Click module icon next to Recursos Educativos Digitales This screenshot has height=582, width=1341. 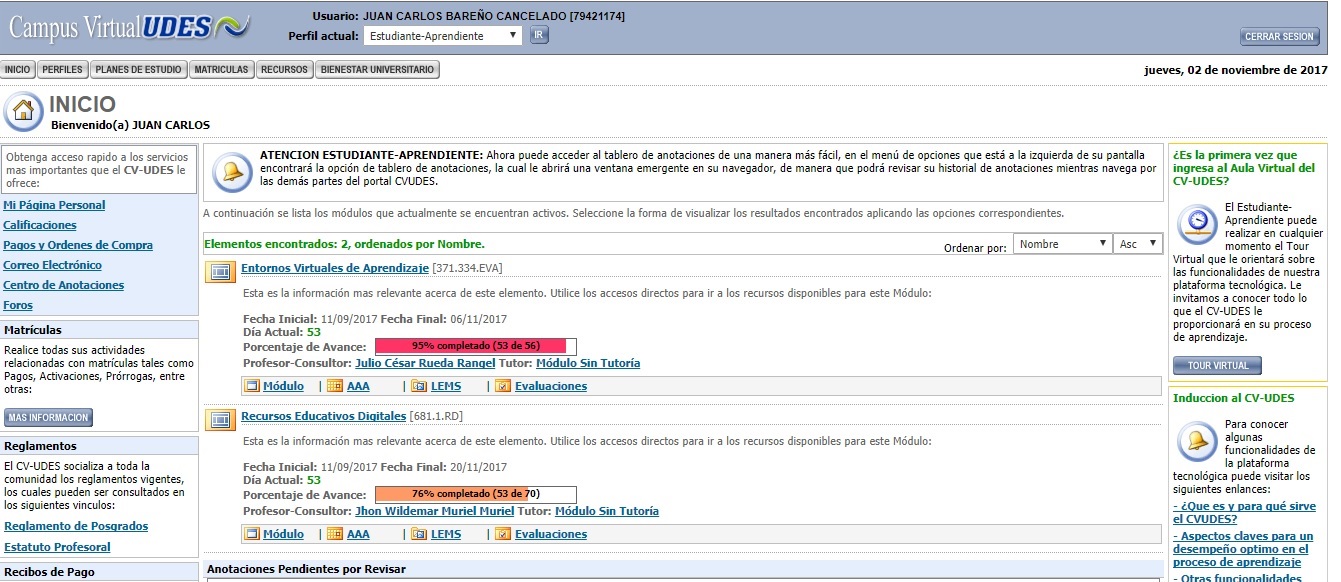(220, 418)
